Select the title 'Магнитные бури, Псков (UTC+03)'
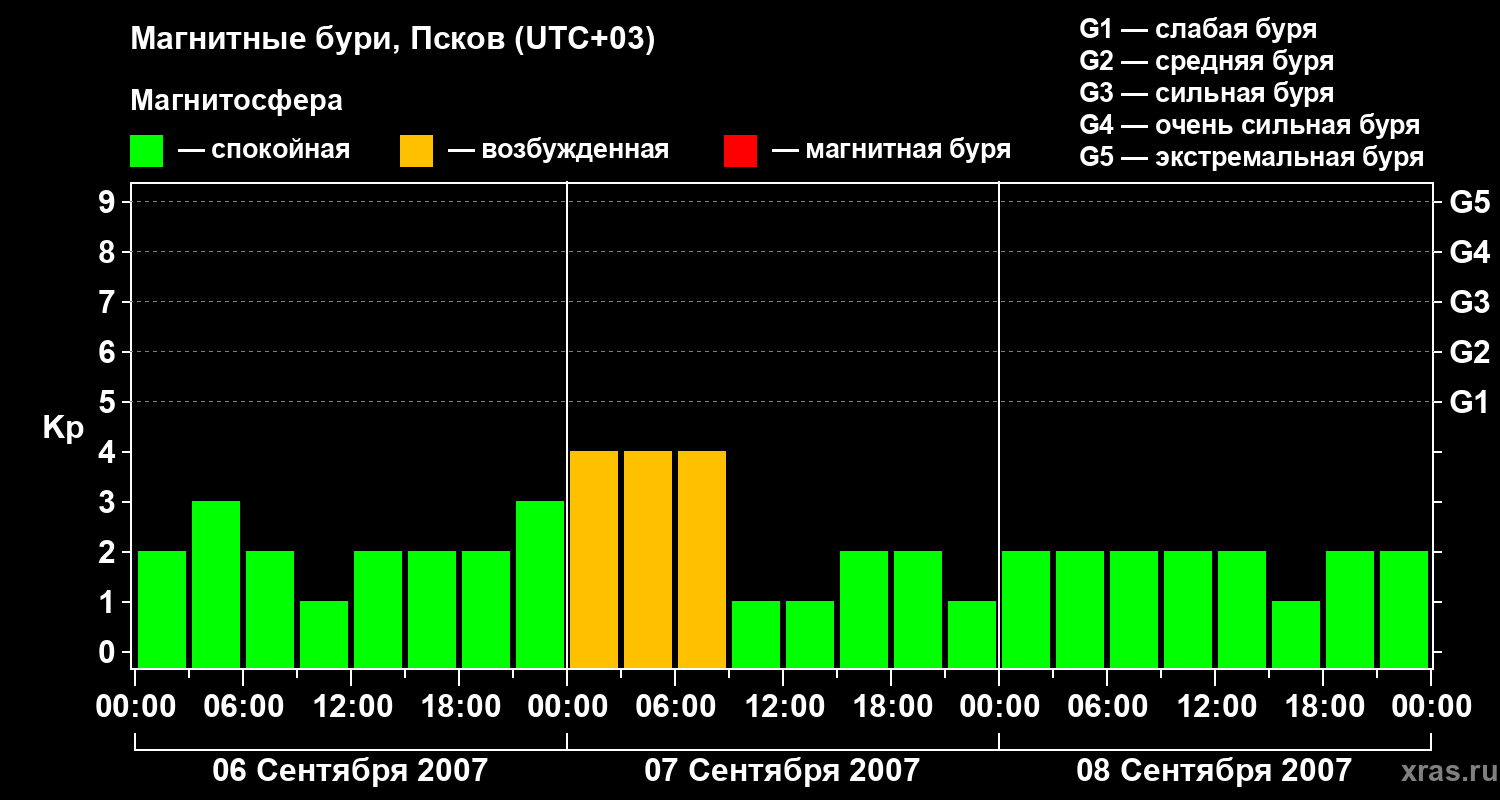 (393, 40)
